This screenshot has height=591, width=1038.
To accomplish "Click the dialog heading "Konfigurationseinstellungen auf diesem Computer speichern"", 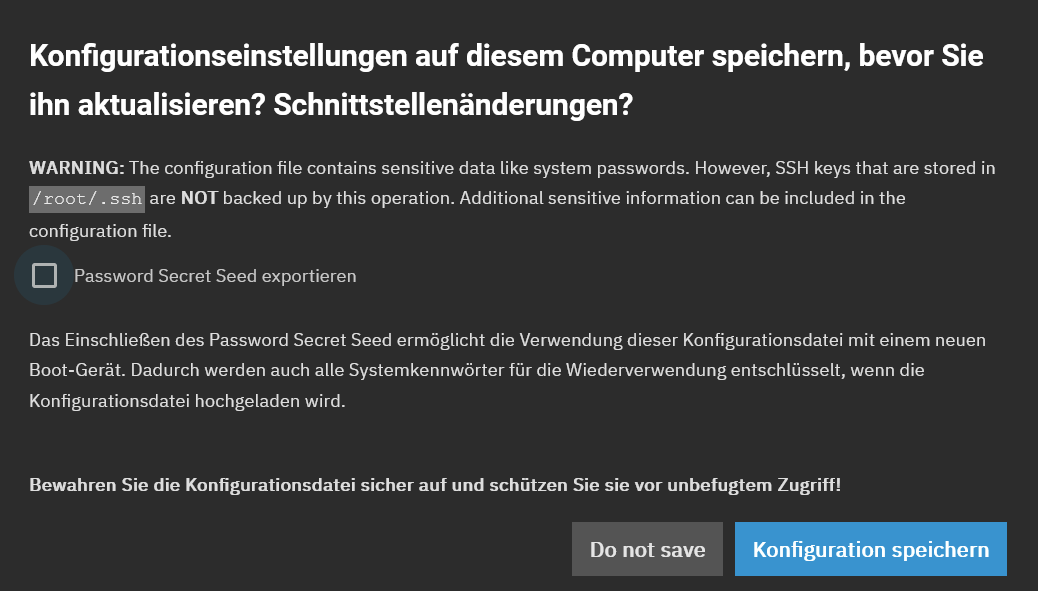I will [x=400, y=56].
